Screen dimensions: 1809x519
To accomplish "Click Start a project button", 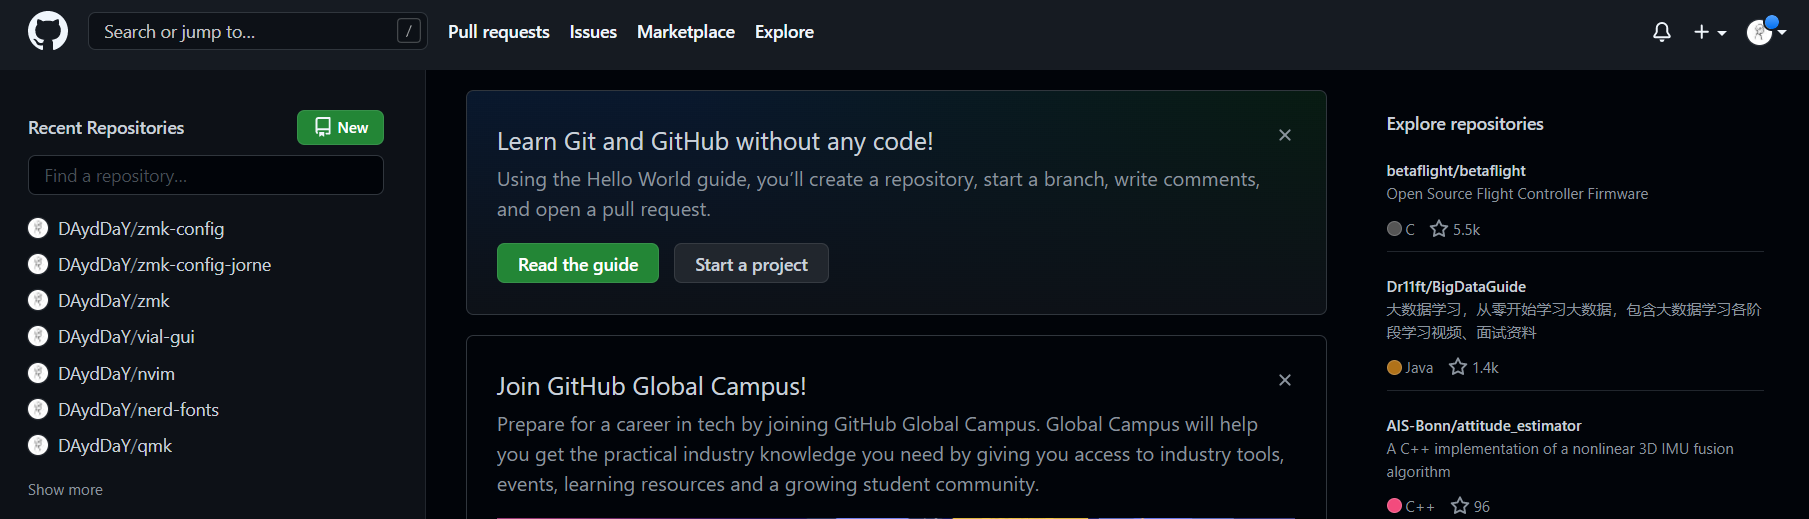I will [751, 264].
